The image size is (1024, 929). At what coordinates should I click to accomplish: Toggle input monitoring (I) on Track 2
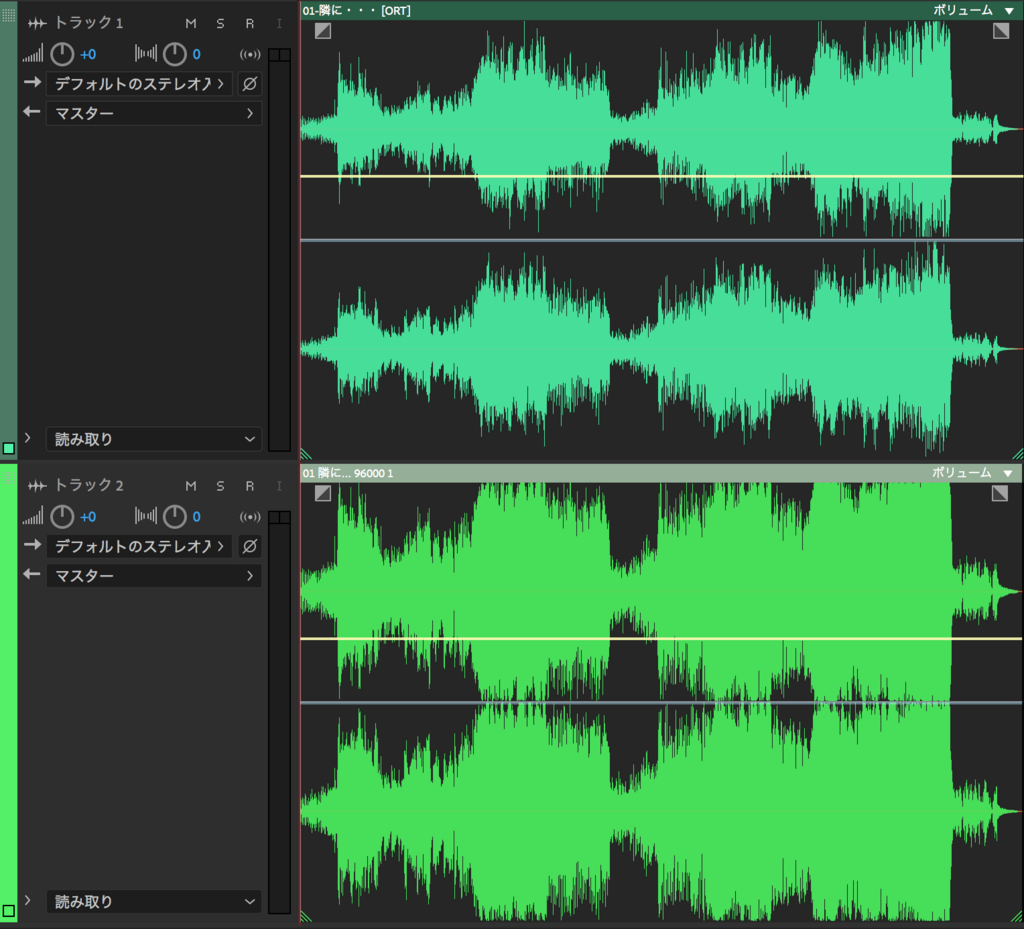tap(279, 486)
